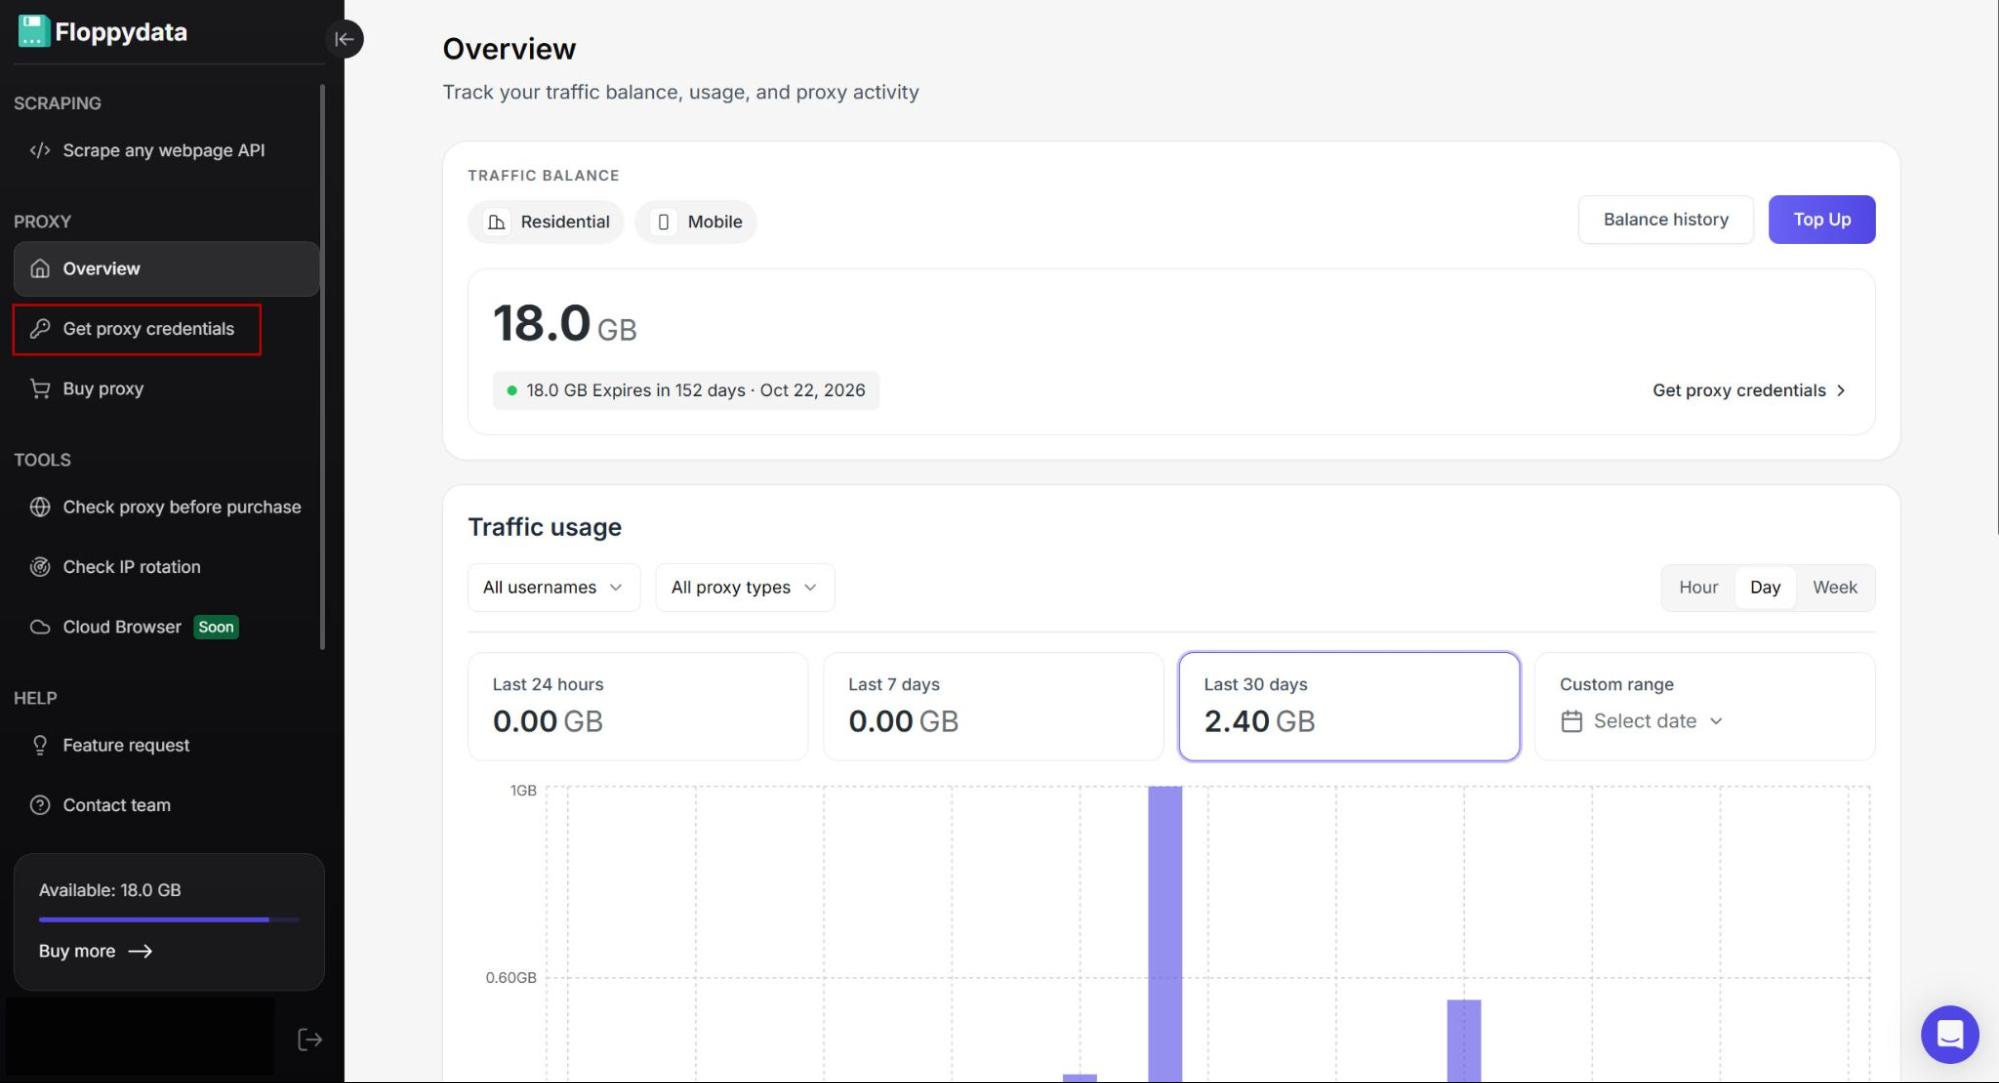The height and width of the screenshot is (1083, 1999).
Task: Click the key icon beside Get proxy credentials
Action: [x=40, y=328]
